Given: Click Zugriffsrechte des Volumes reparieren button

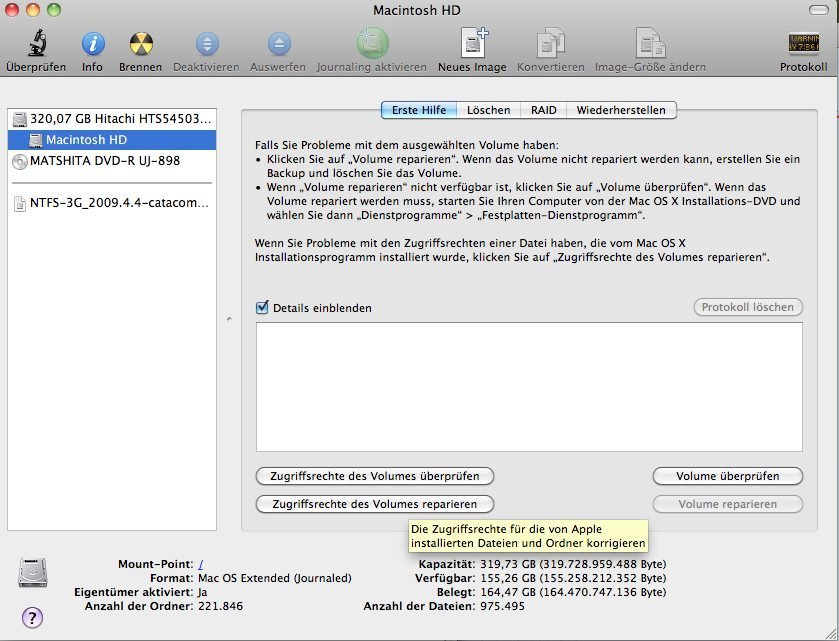Looking at the screenshot, I should pyautogui.click(x=375, y=504).
